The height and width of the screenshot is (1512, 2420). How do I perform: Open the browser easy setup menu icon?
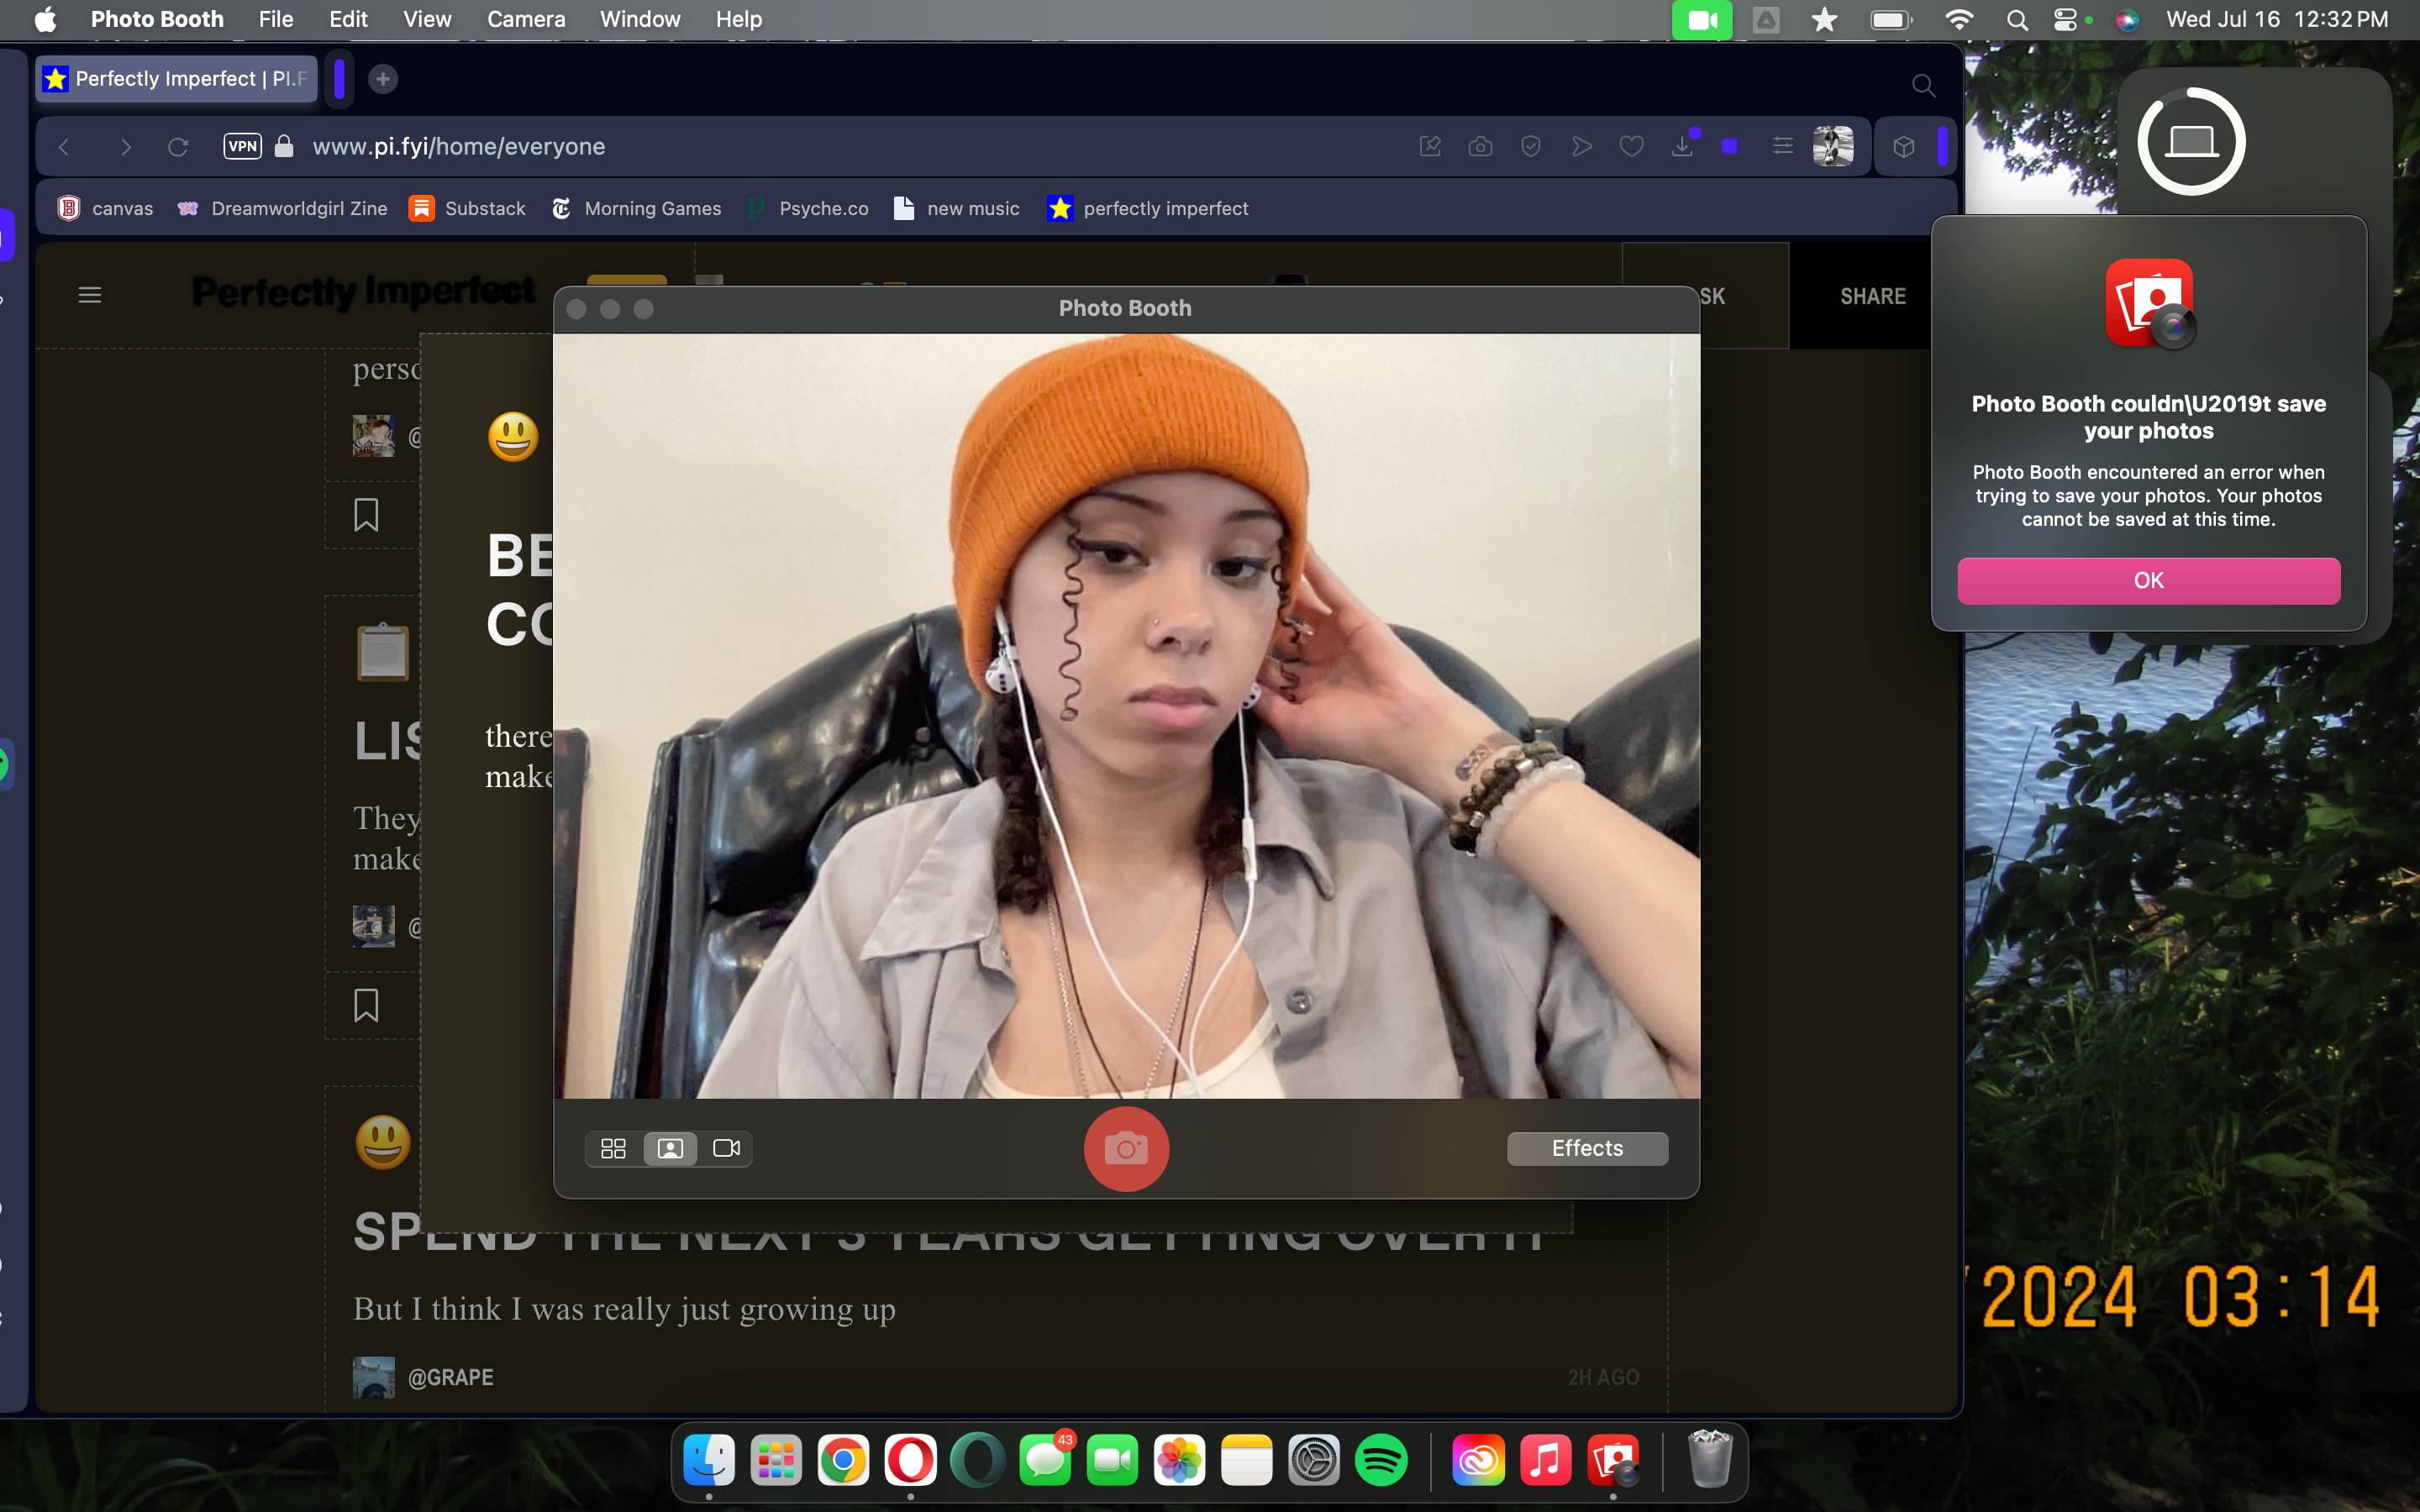click(x=1782, y=147)
